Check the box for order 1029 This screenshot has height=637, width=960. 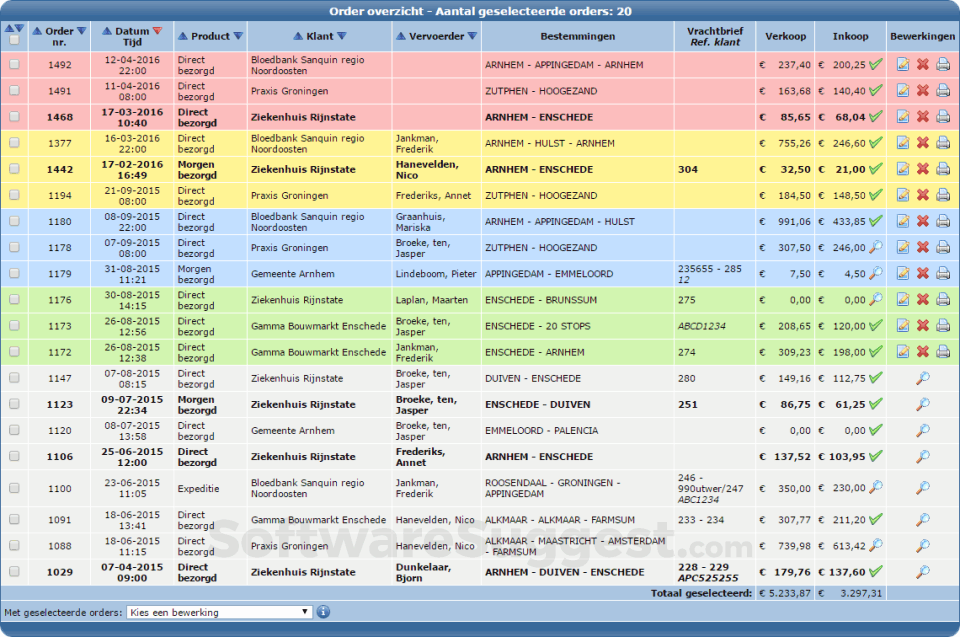(14, 572)
